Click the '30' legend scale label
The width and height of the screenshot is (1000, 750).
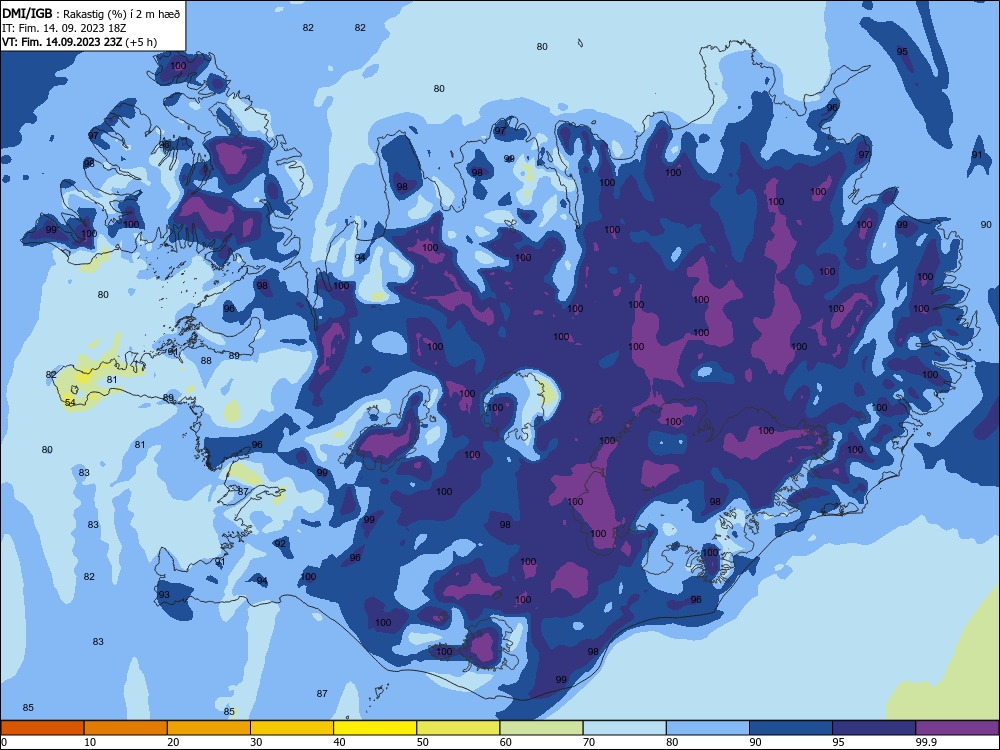256,742
